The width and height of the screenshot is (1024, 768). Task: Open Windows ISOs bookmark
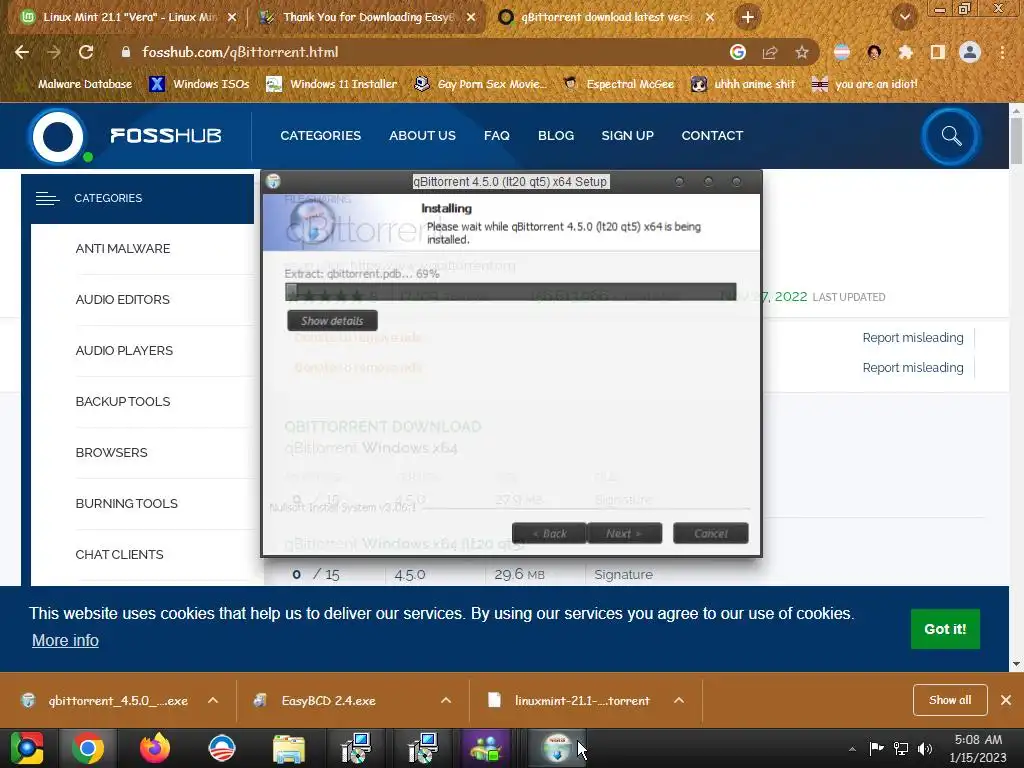pos(200,84)
